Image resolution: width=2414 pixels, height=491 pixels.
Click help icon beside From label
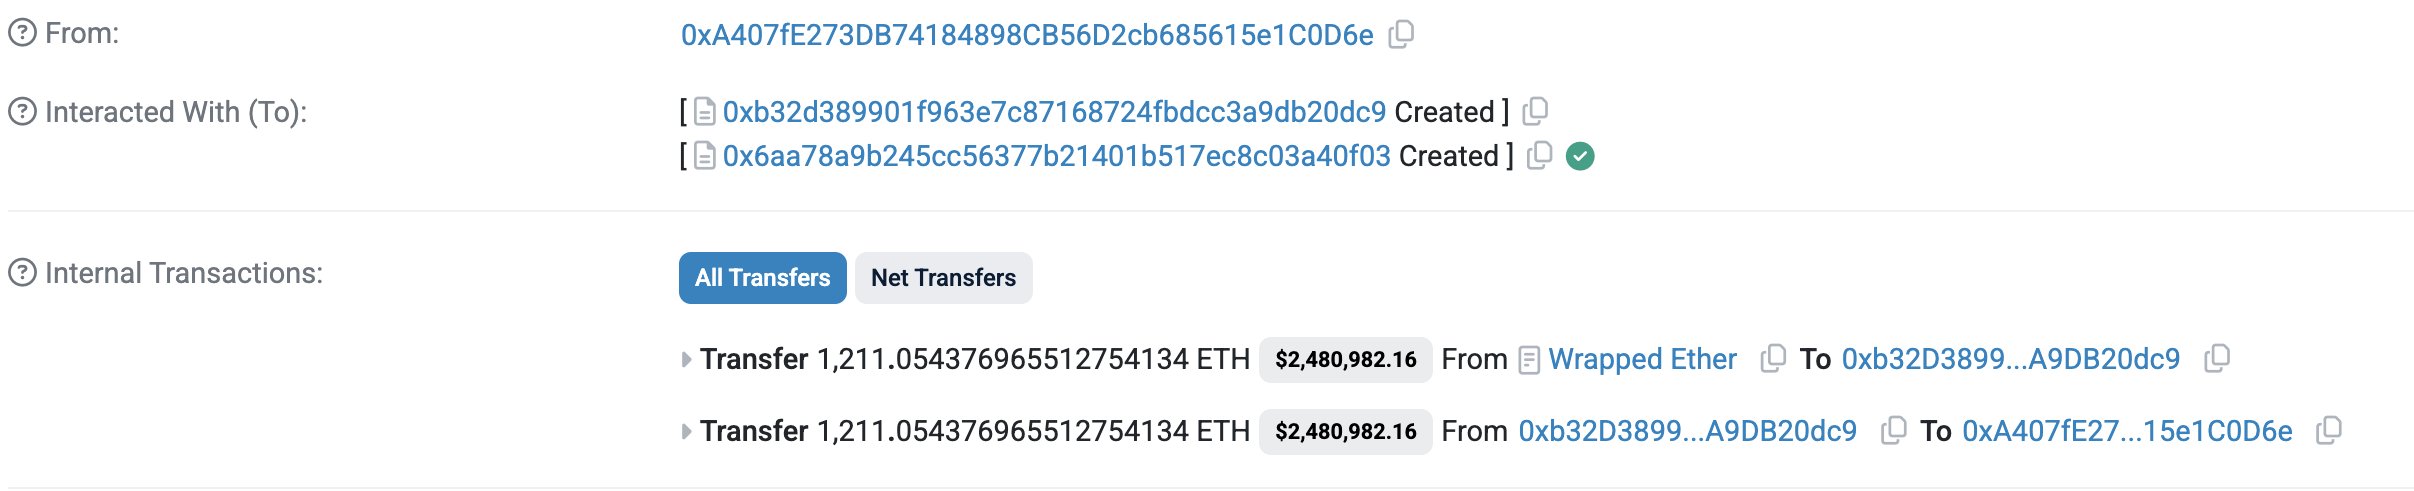[22, 34]
